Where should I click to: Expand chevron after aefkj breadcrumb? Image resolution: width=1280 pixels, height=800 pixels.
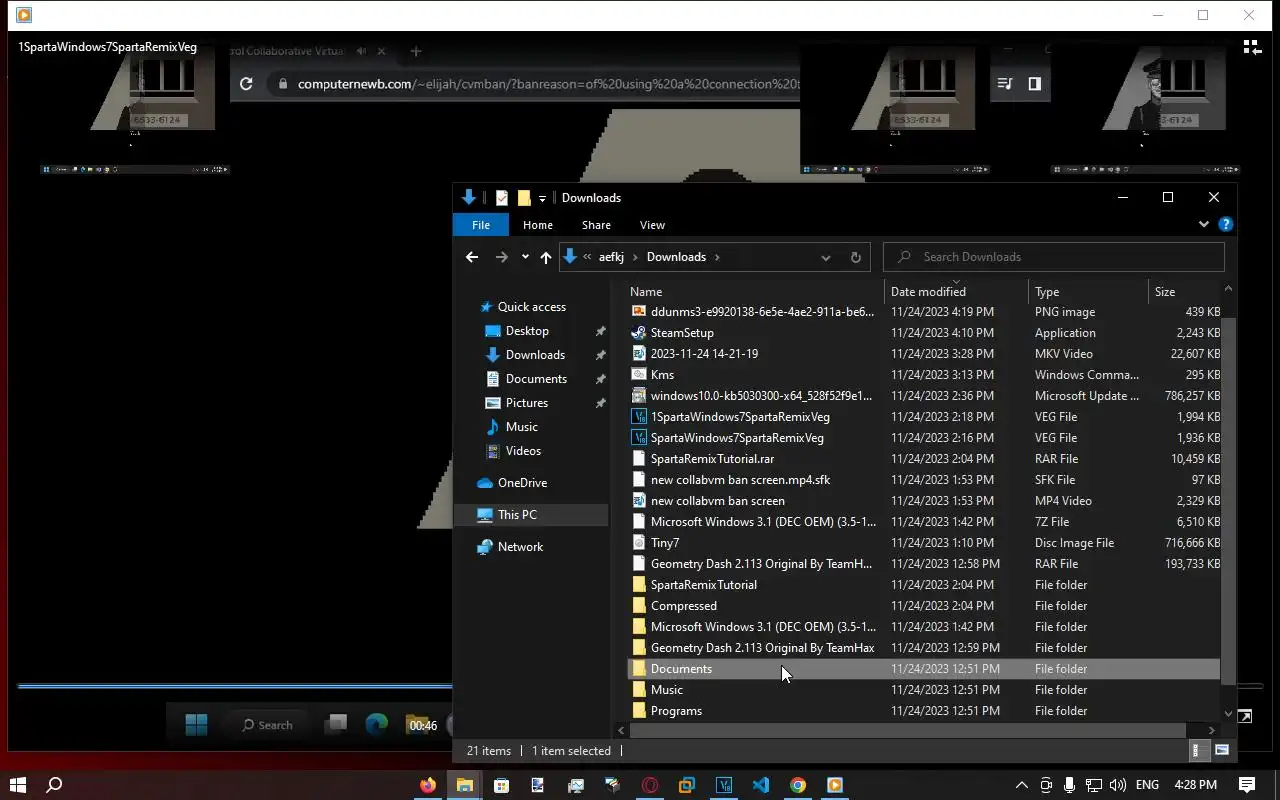point(635,257)
